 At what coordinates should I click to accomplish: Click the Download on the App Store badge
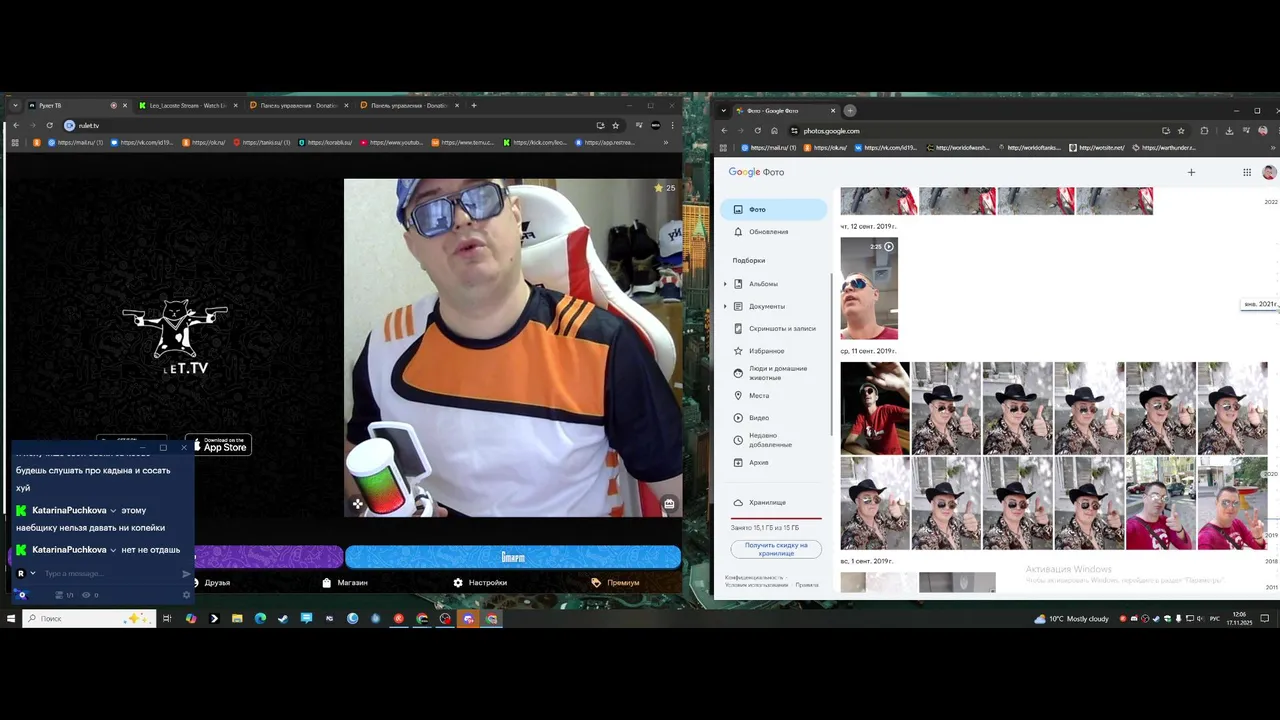tap(219, 445)
